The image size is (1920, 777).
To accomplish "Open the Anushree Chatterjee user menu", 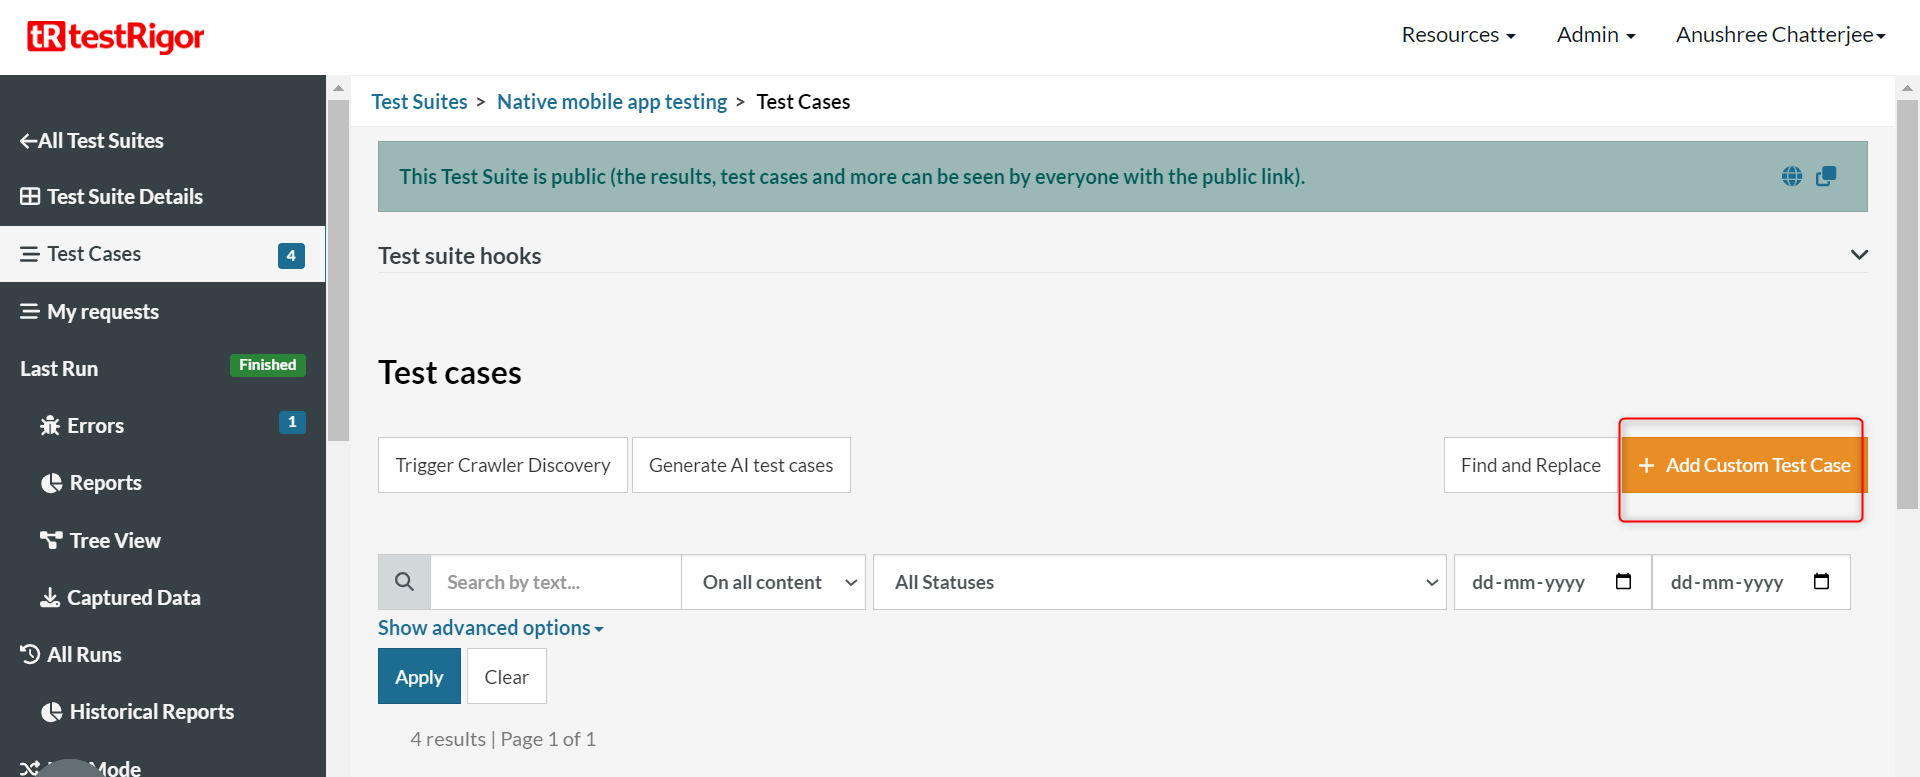I will click(x=1780, y=35).
